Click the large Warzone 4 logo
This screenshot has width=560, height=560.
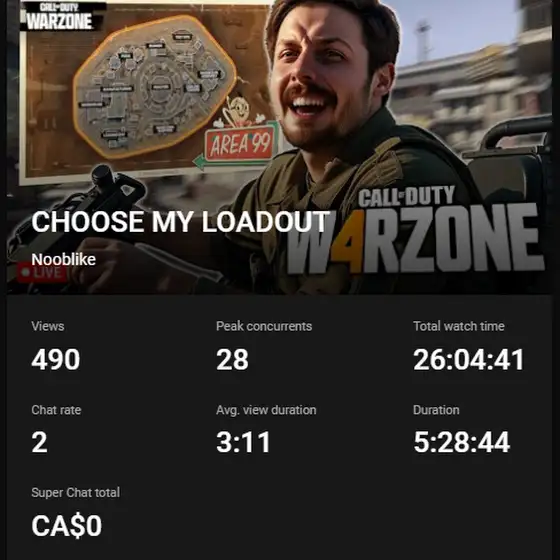pos(416,230)
